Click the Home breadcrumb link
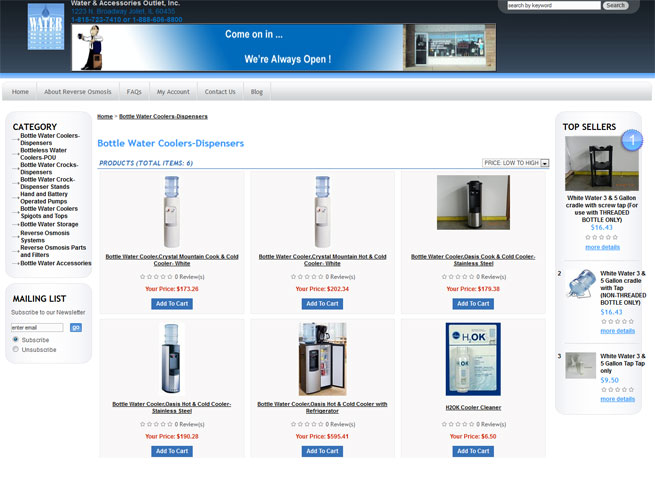Viewport: 655px width, 490px height. 105,117
